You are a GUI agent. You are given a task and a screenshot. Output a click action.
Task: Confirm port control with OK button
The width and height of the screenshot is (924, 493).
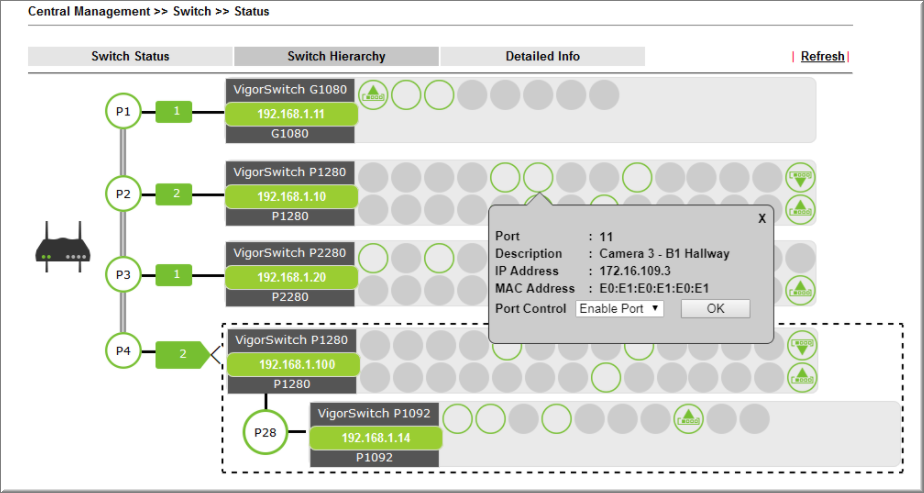tap(715, 309)
